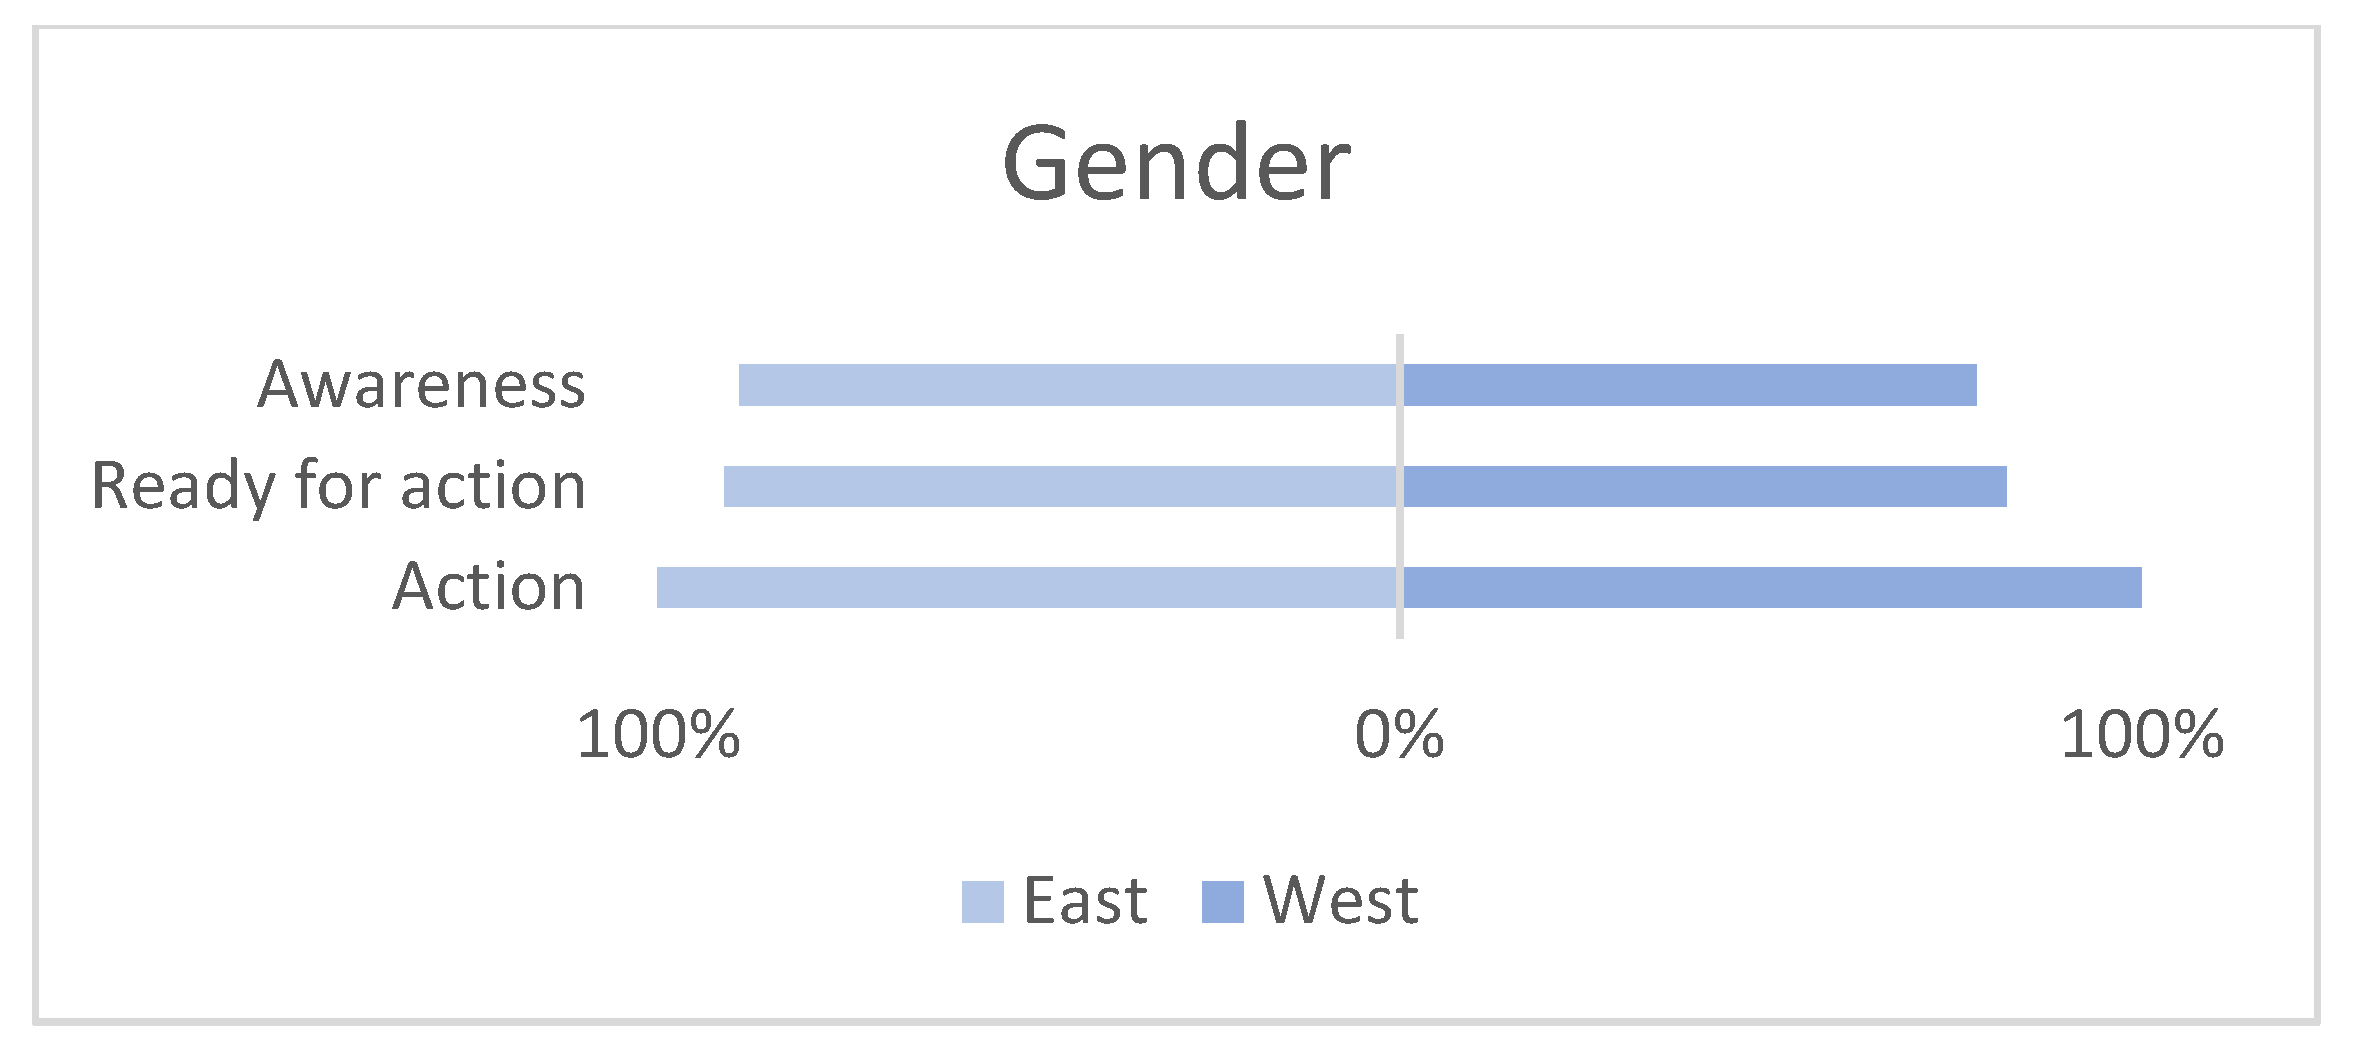This screenshot has width=2354, height=1052.
Task: Click the Action category label
Action: point(488,587)
